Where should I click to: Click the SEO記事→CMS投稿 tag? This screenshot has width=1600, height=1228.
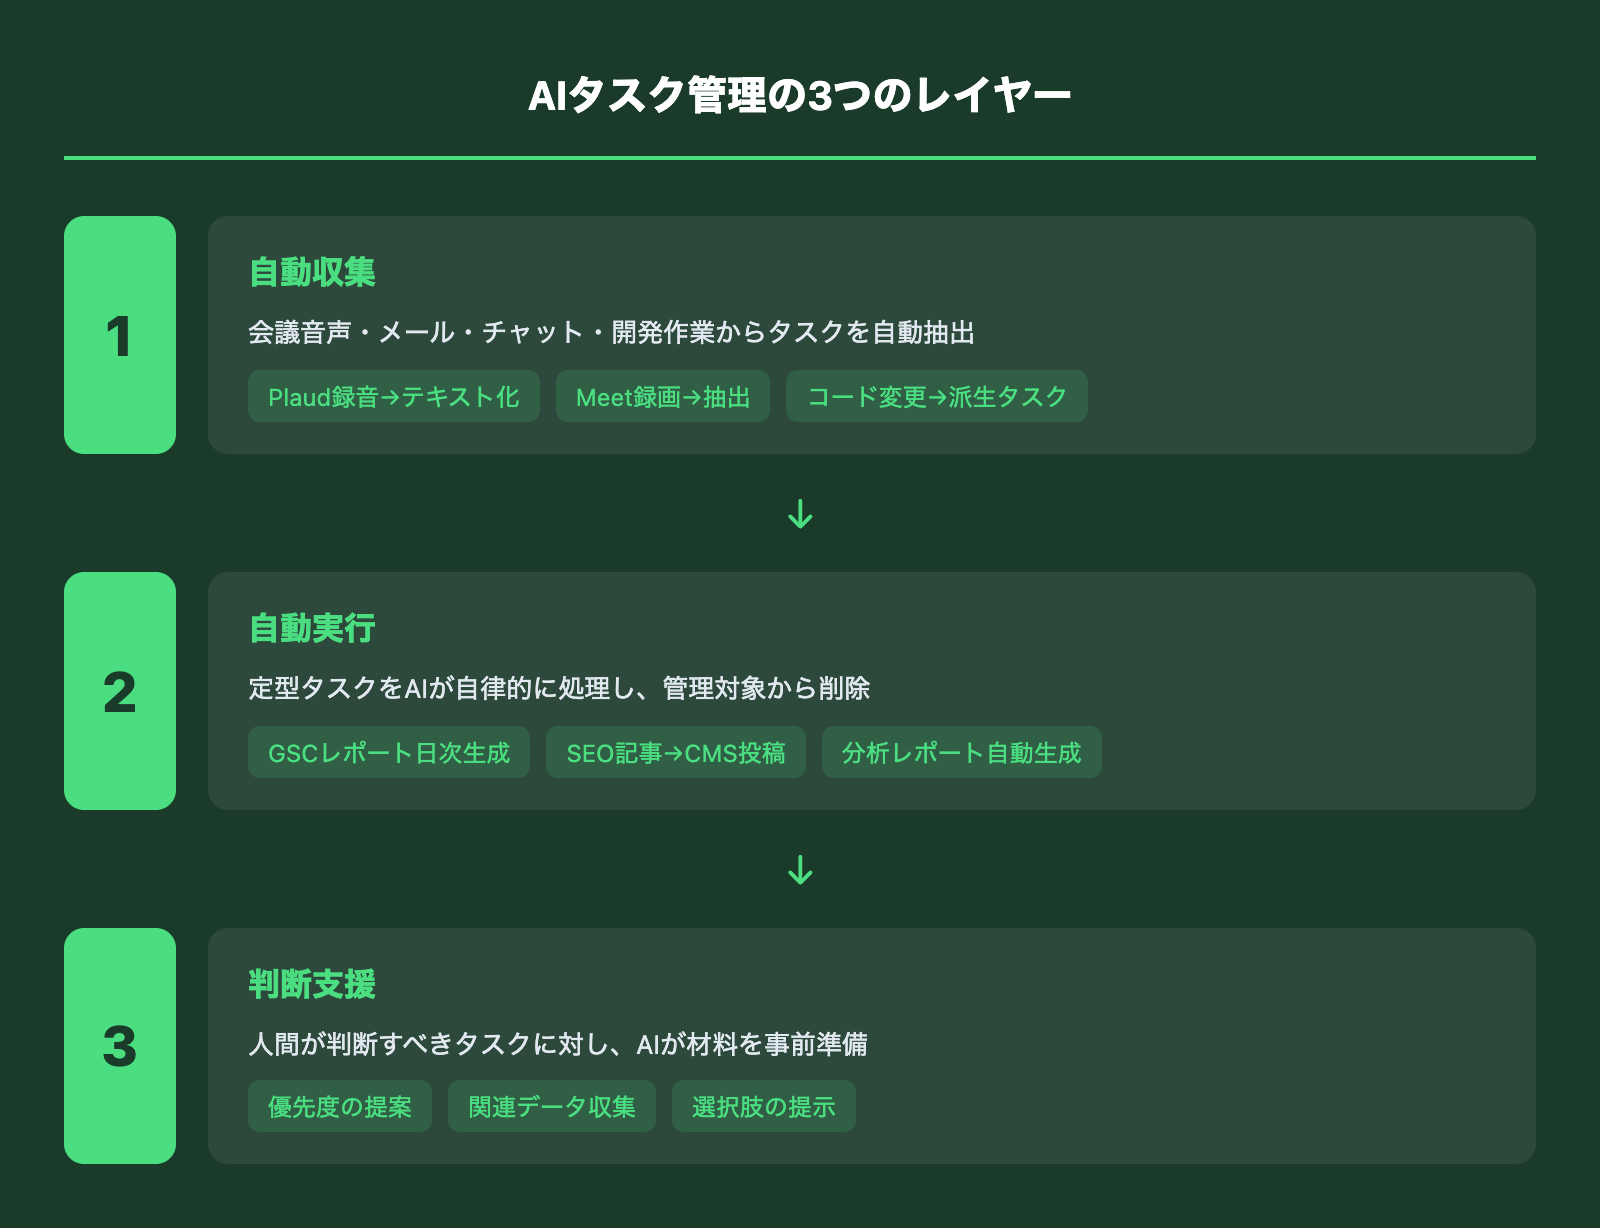(x=676, y=753)
